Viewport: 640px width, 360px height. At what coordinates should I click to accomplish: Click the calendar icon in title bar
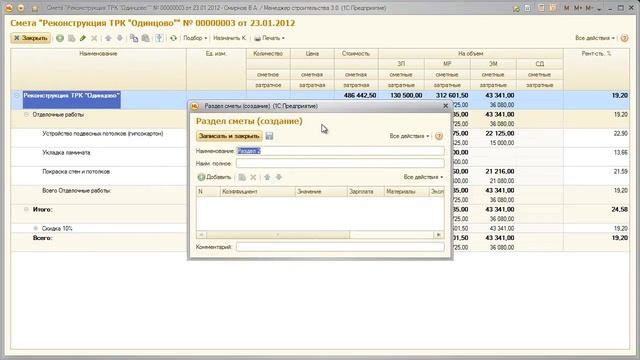(553, 8)
